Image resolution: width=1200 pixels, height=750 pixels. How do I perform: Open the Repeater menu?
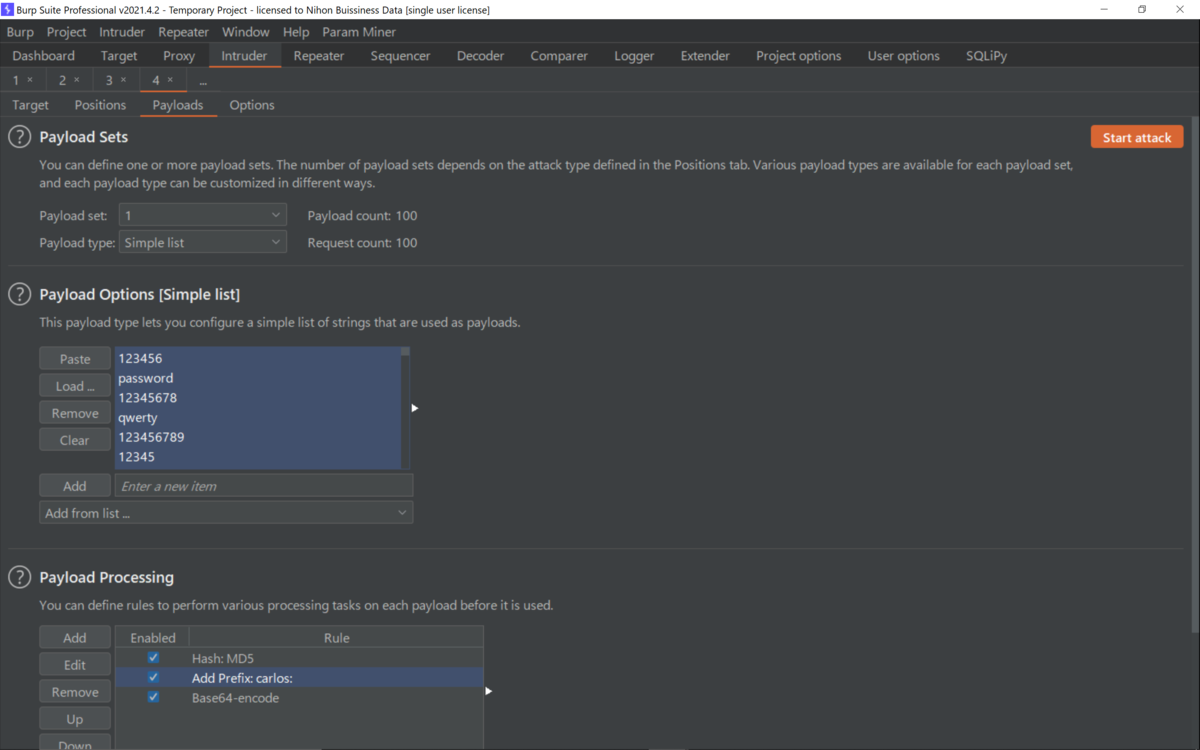184,32
